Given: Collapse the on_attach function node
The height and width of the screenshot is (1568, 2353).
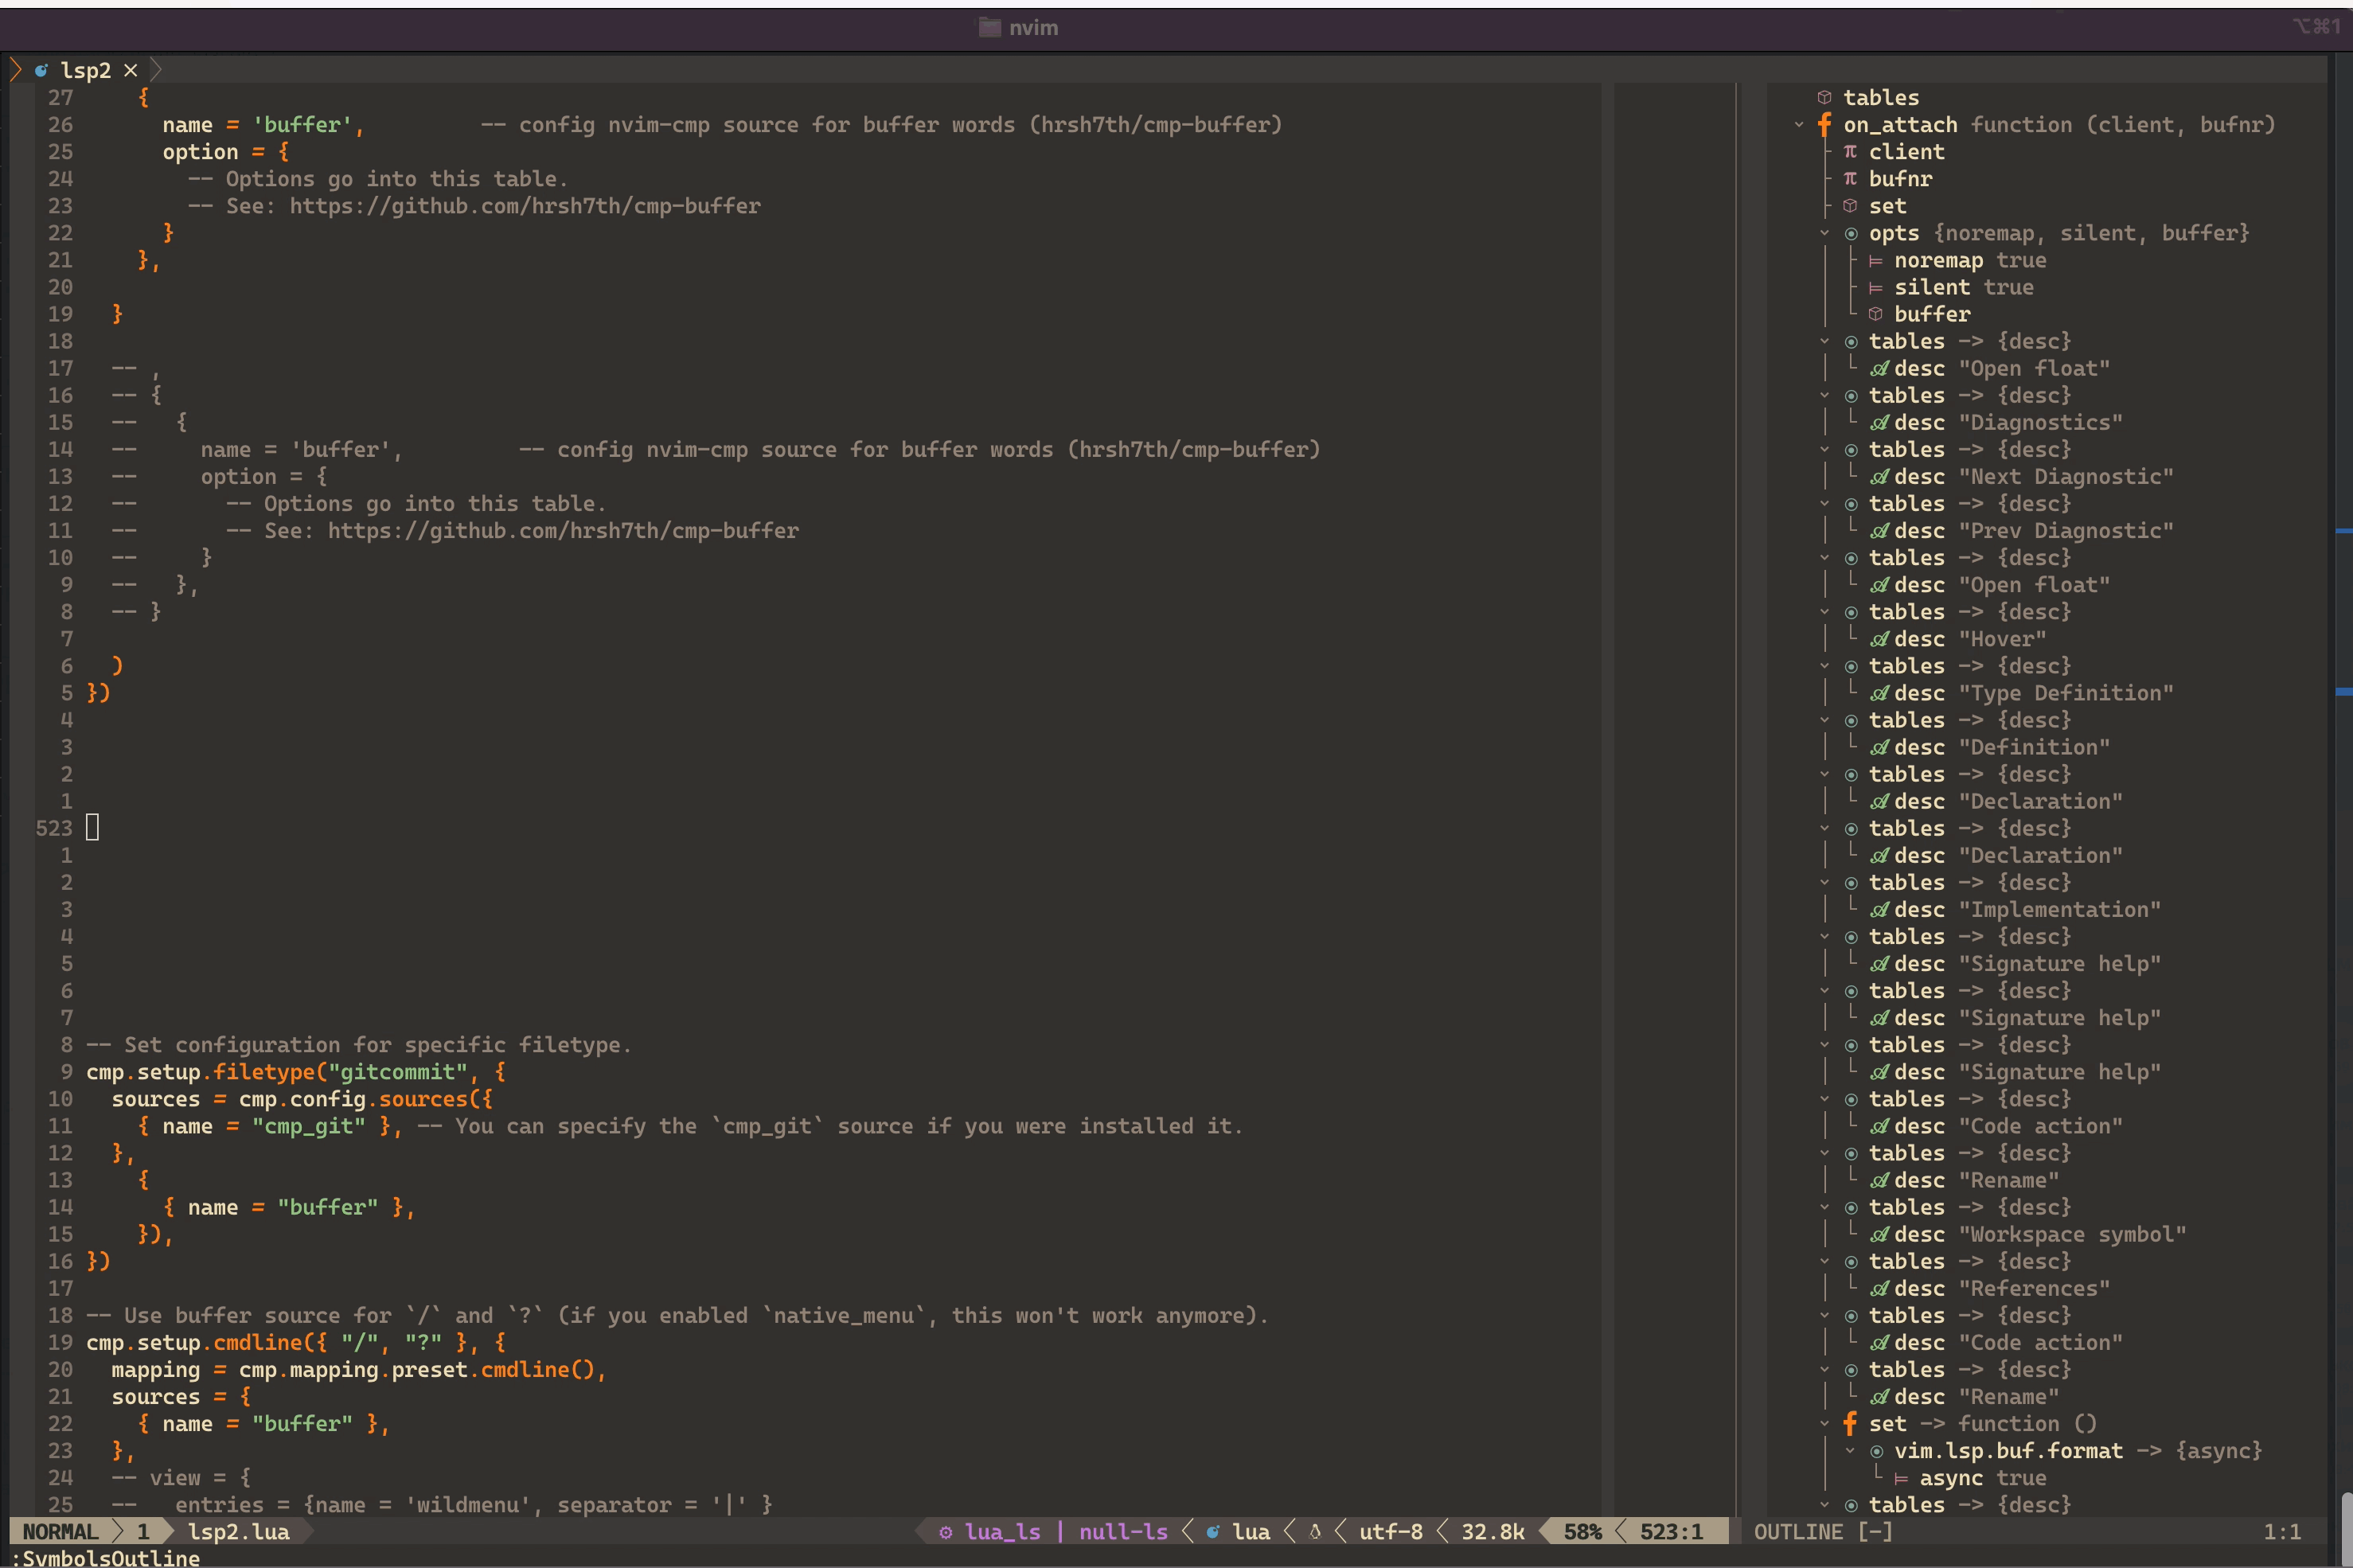Looking at the screenshot, I should 1799,125.
